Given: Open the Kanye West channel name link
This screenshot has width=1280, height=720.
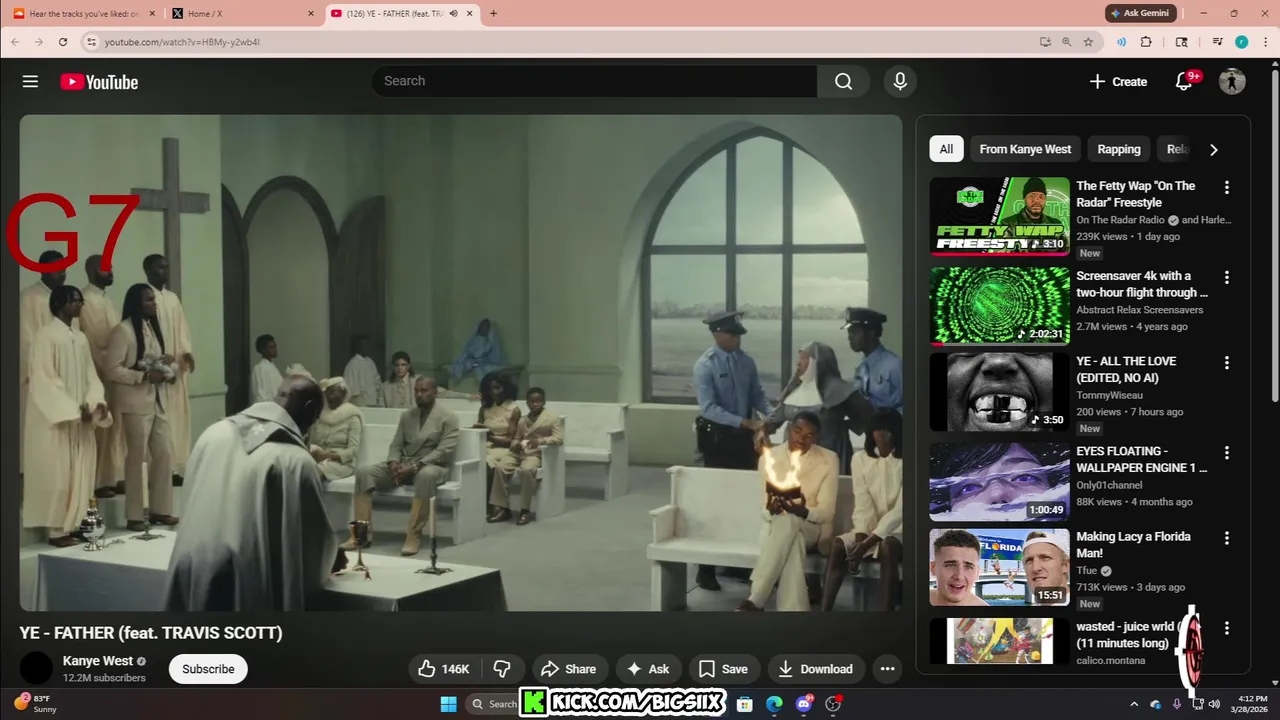Looking at the screenshot, I should click(98, 661).
